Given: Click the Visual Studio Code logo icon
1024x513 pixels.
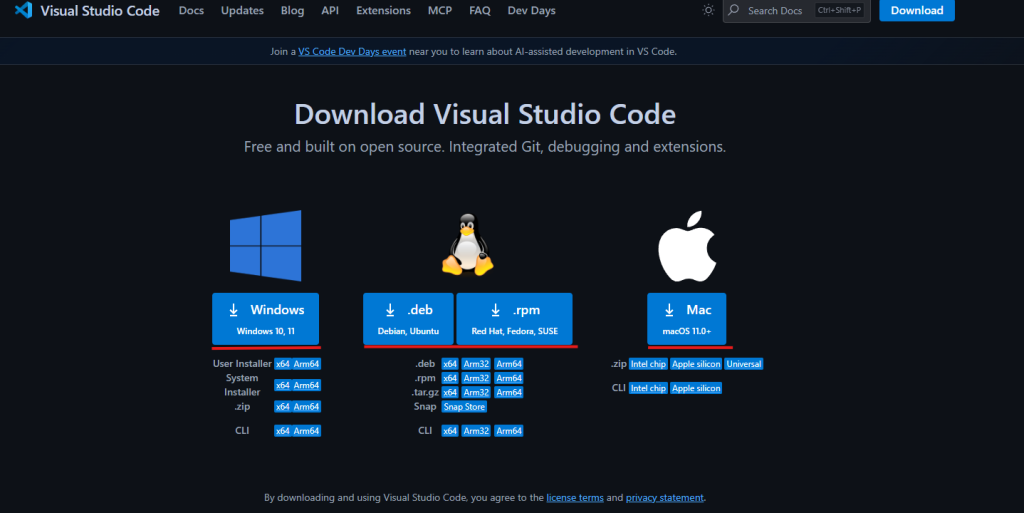Looking at the screenshot, I should [x=23, y=11].
